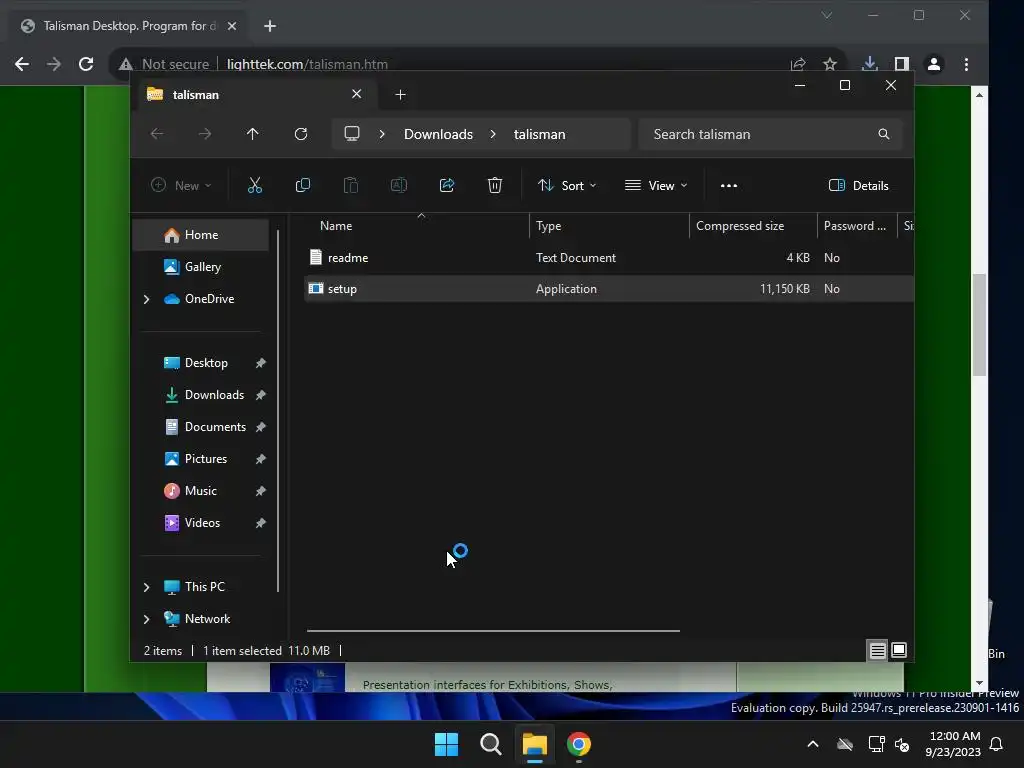Click the Paste clipboard icon in toolbar
Screen dimensions: 1024x768
tap(351, 185)
